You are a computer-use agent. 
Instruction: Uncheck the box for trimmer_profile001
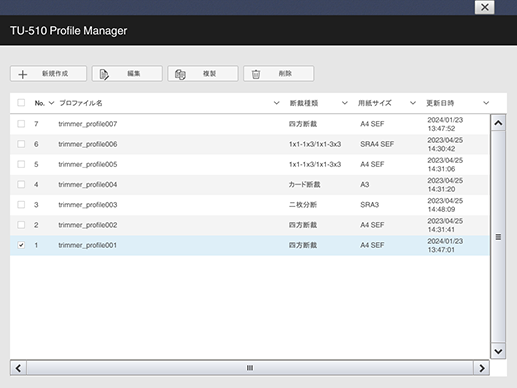21,245
